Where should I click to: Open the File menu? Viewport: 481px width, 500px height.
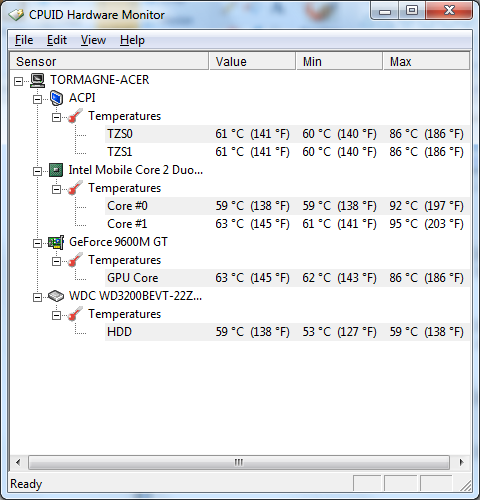(x=24, y=40)
